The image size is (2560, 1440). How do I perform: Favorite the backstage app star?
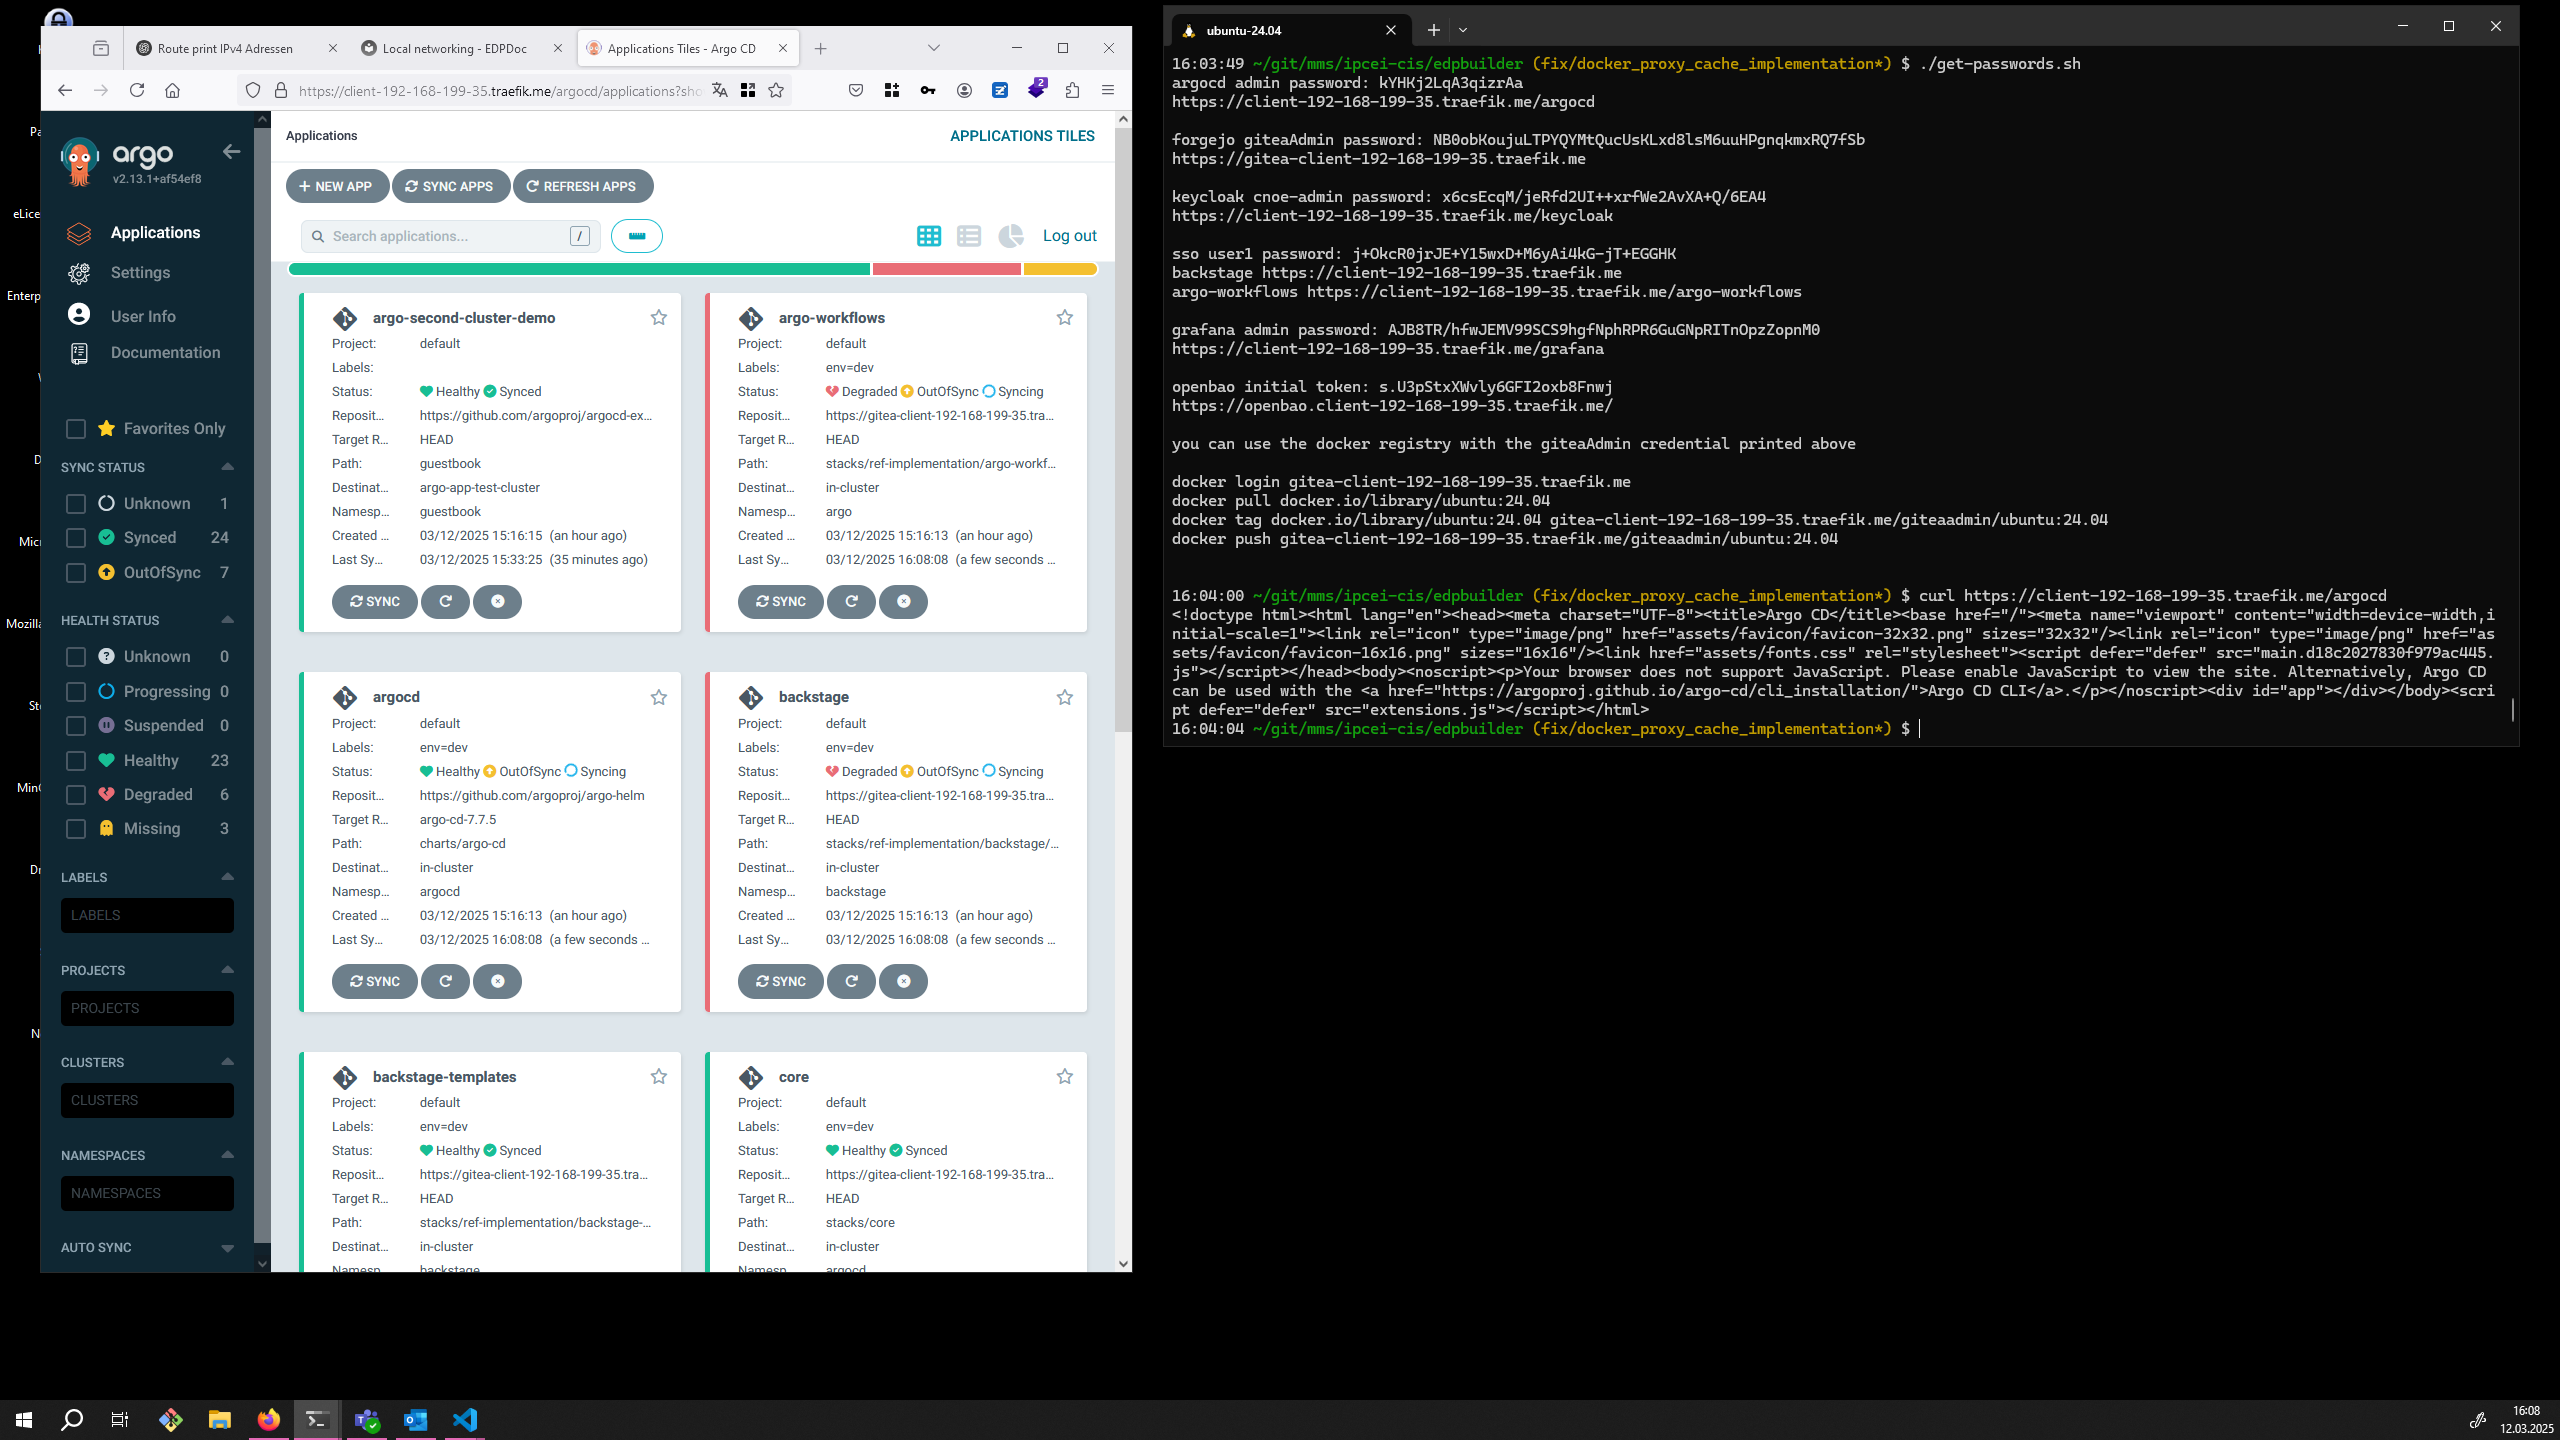[x=1065, y=697]
